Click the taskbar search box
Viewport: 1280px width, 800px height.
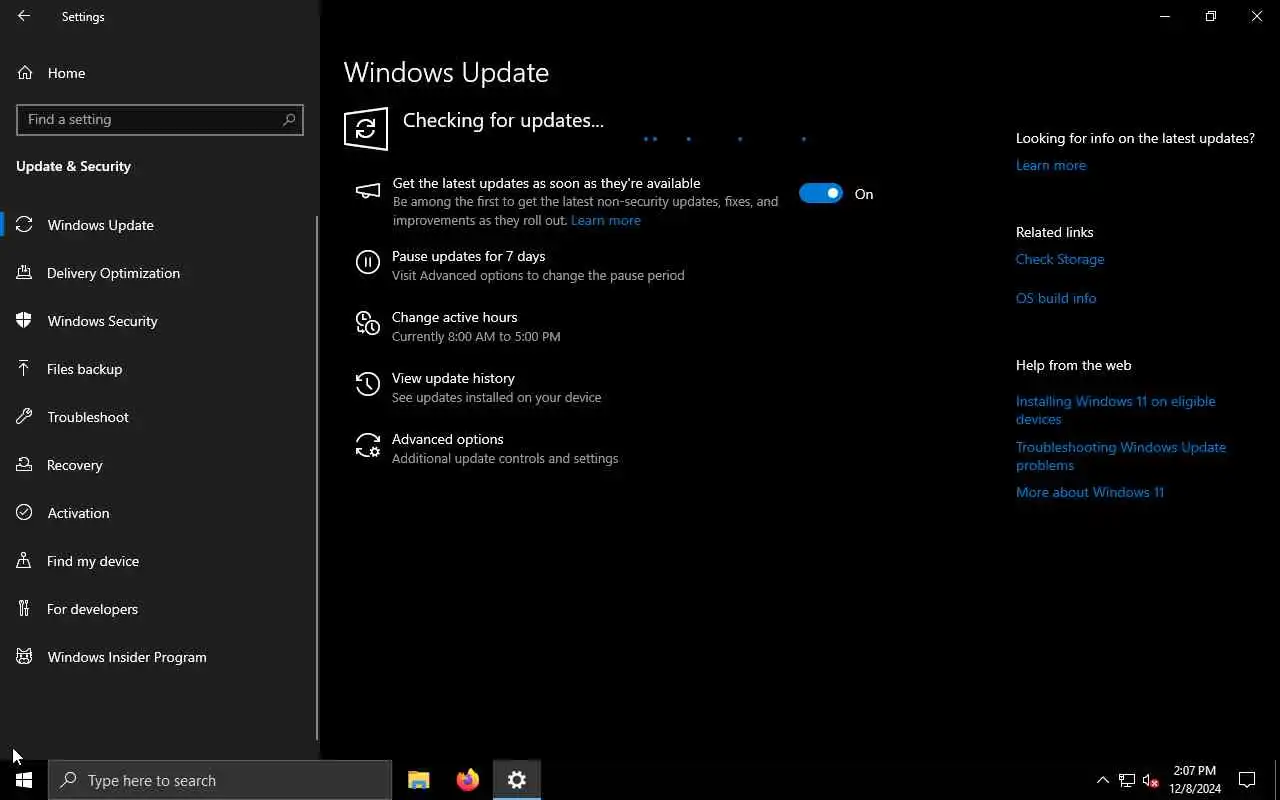pos(220,780)
